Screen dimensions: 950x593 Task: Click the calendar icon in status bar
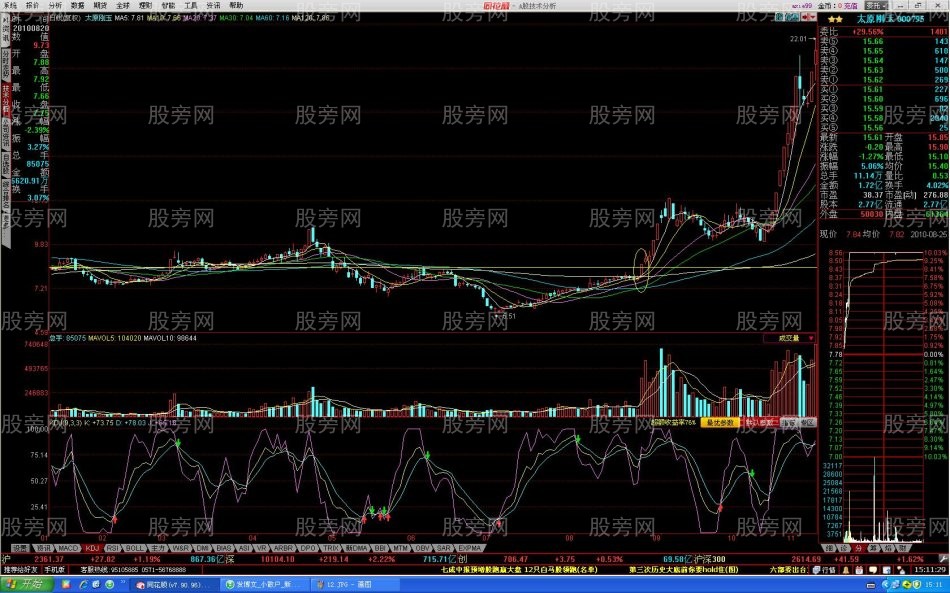point(859,570)
